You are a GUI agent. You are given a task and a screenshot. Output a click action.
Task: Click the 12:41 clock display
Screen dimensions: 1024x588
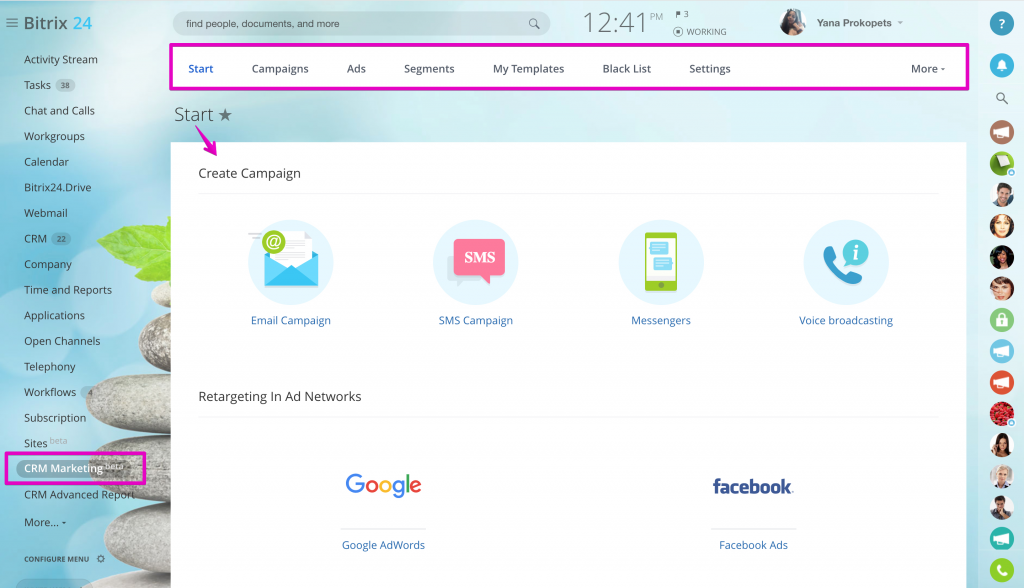point(614,24)
